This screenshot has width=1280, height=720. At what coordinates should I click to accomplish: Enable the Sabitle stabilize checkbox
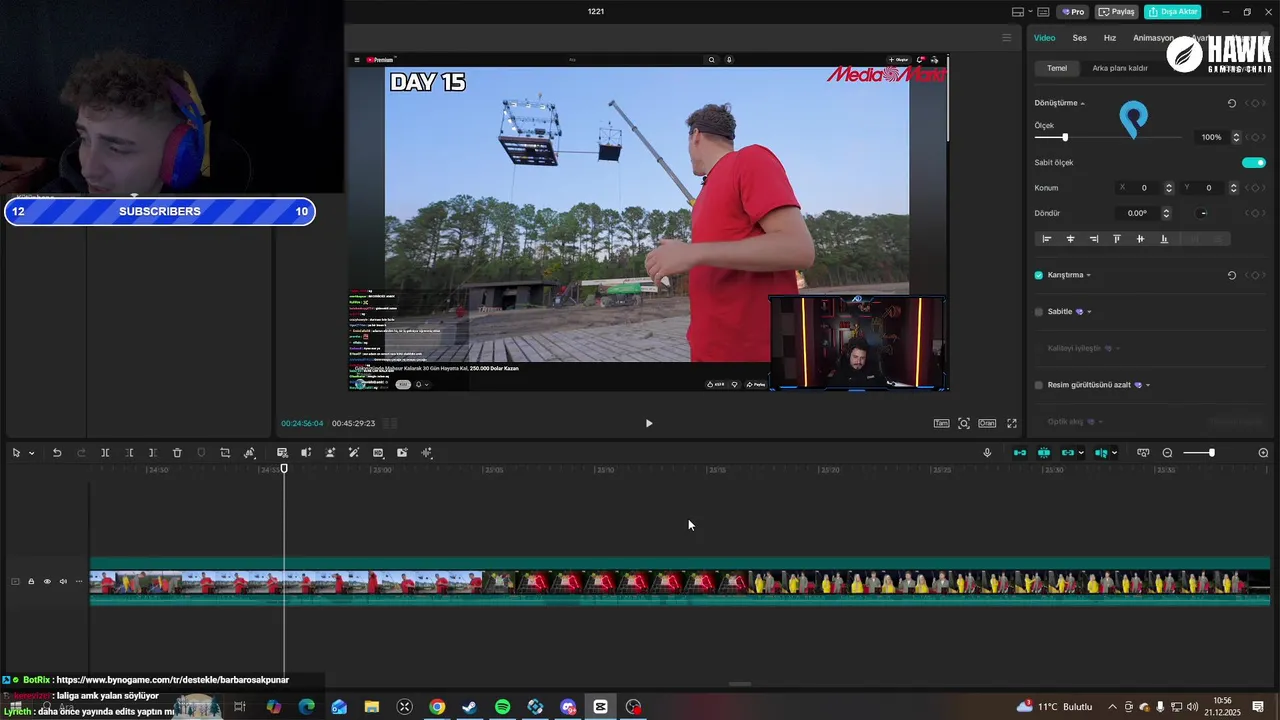[x=1038, y=312]
